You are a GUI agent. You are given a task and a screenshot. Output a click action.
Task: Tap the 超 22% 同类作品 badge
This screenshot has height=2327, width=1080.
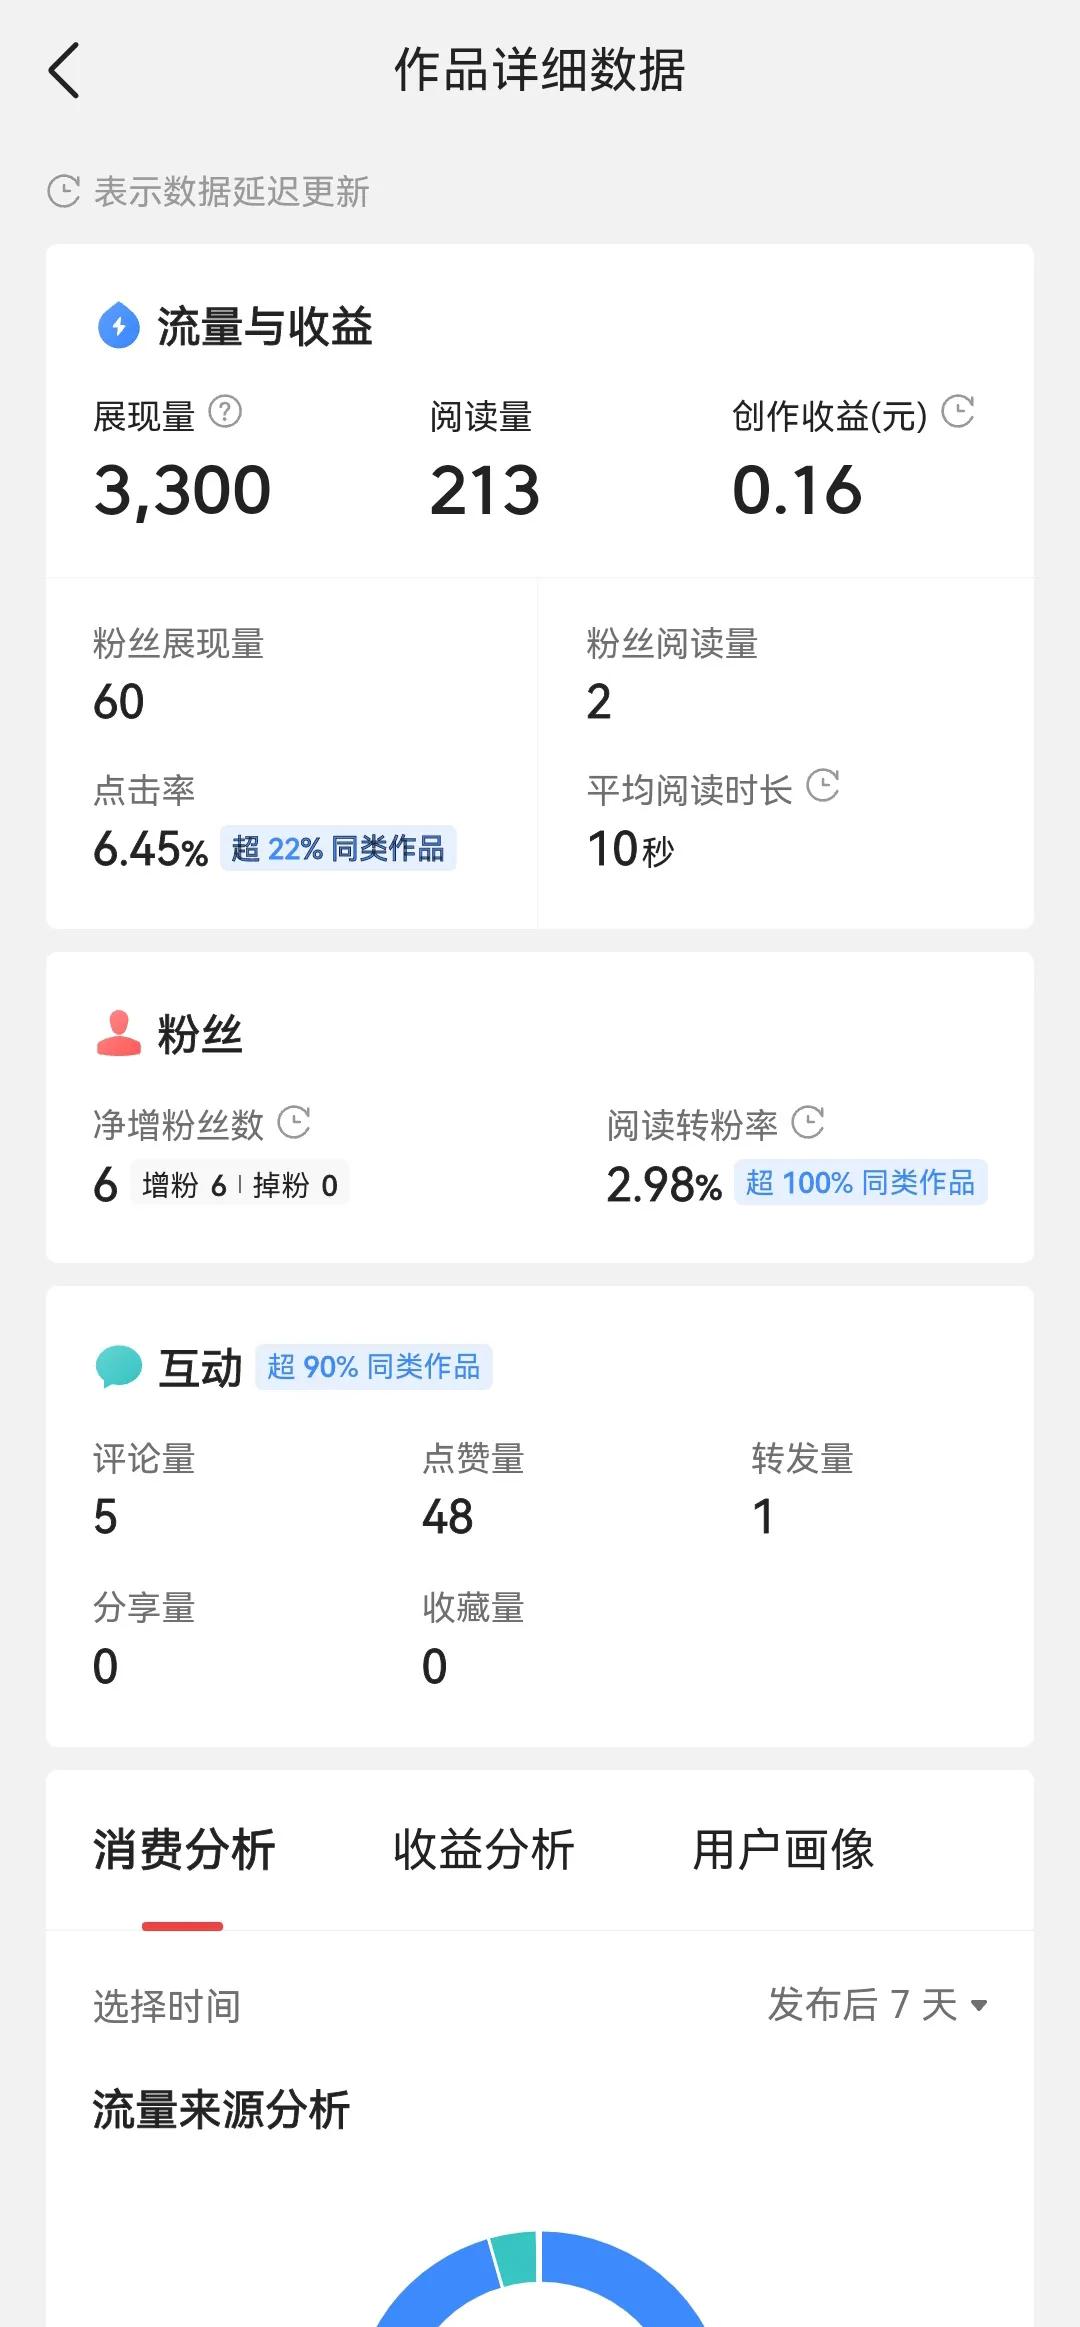pos(338,848)
